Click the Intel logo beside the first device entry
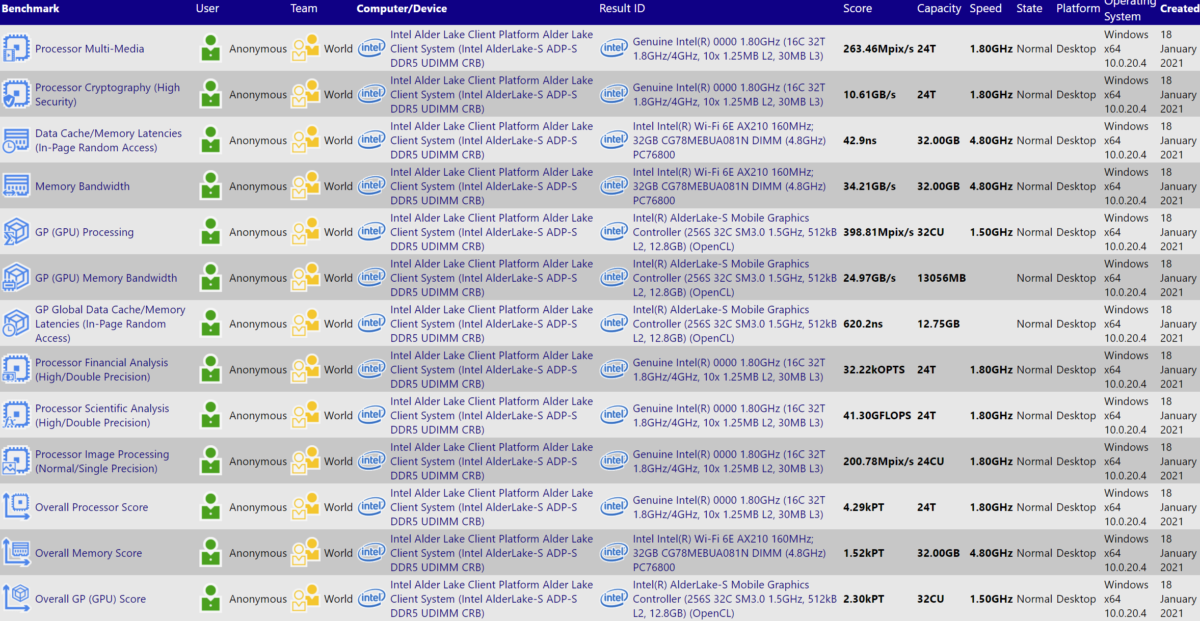The height and width of the screenshot is (621, 1200). (371, 47)
